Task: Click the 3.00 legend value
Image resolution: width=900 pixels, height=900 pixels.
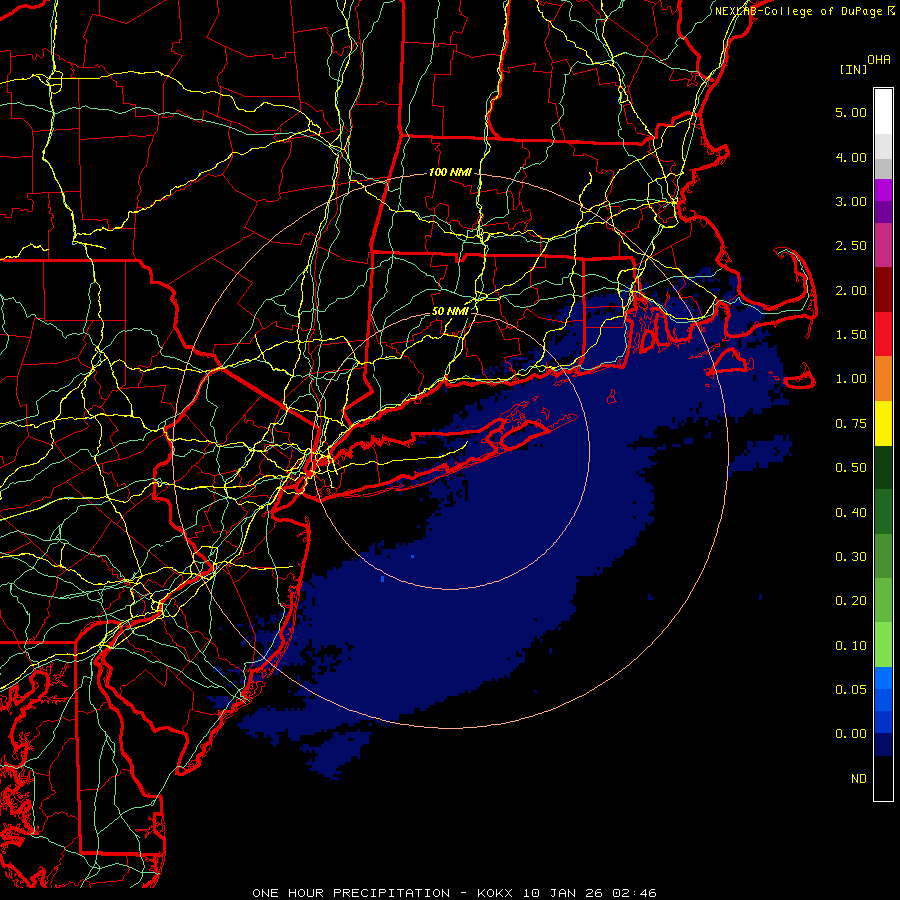Action: 851,201
